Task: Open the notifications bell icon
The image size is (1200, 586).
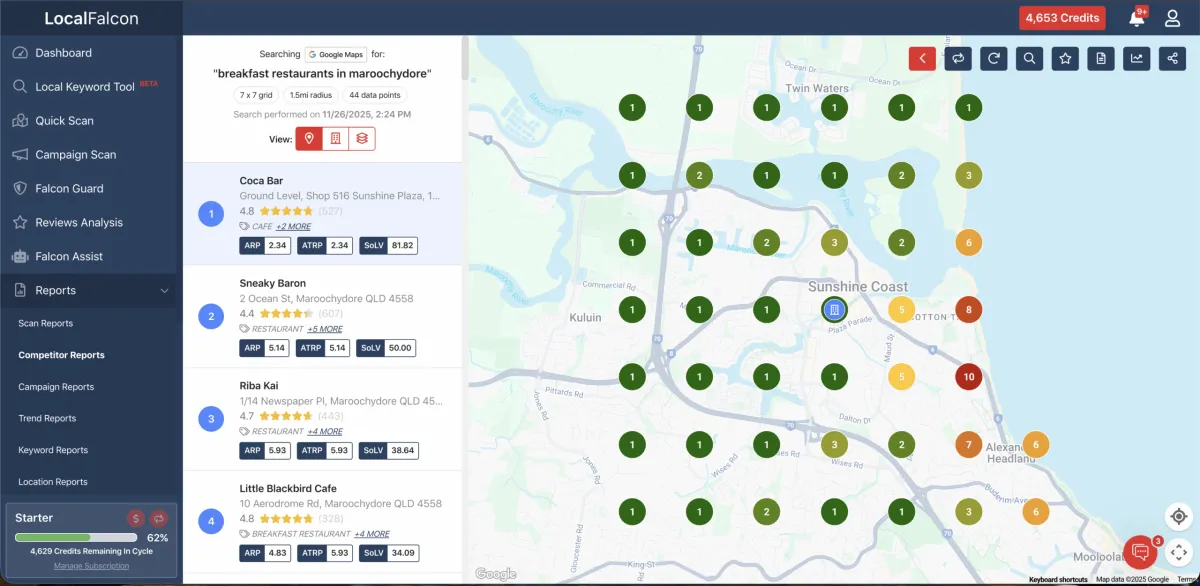Action: [x=1137, y=18]
